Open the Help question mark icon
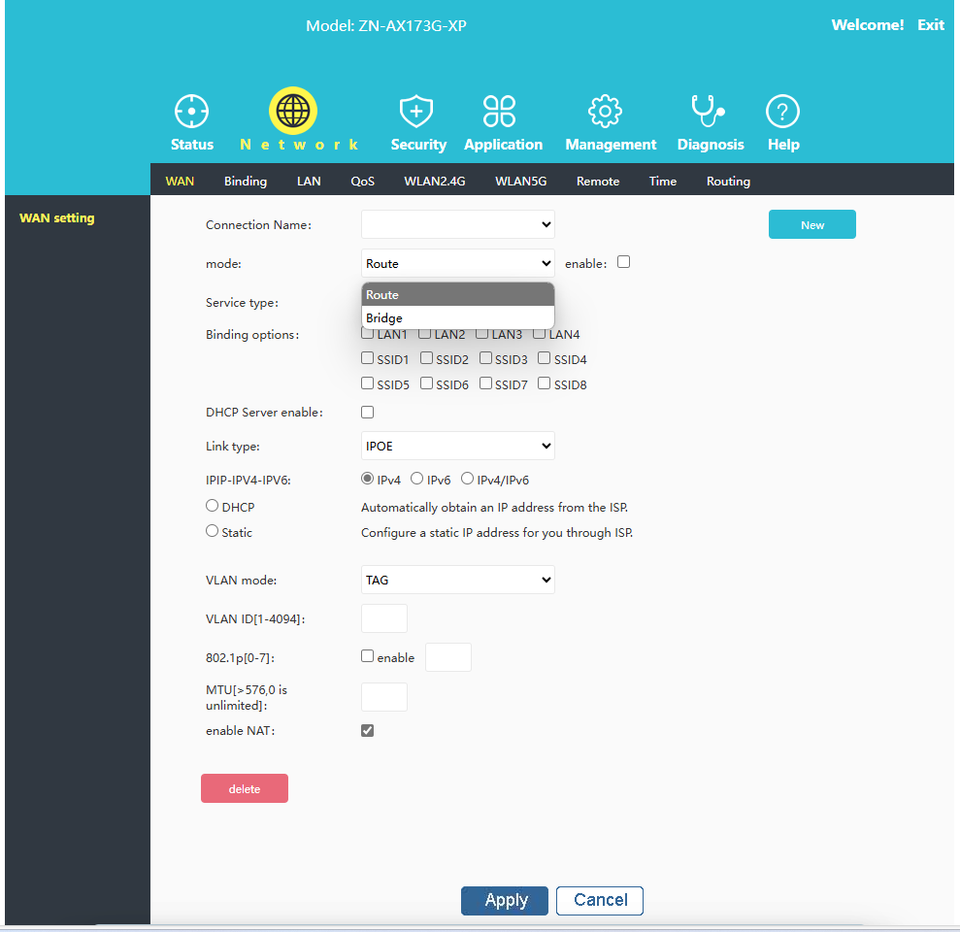 782,111
